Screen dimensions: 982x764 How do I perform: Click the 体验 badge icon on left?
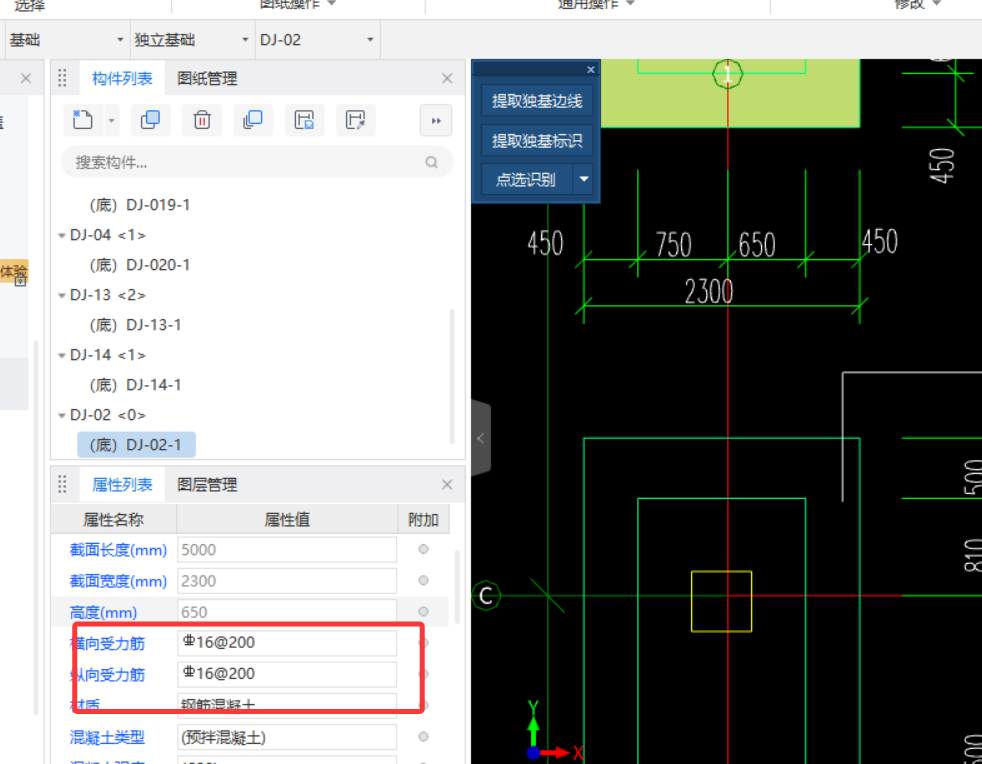[x=14, y=272]
